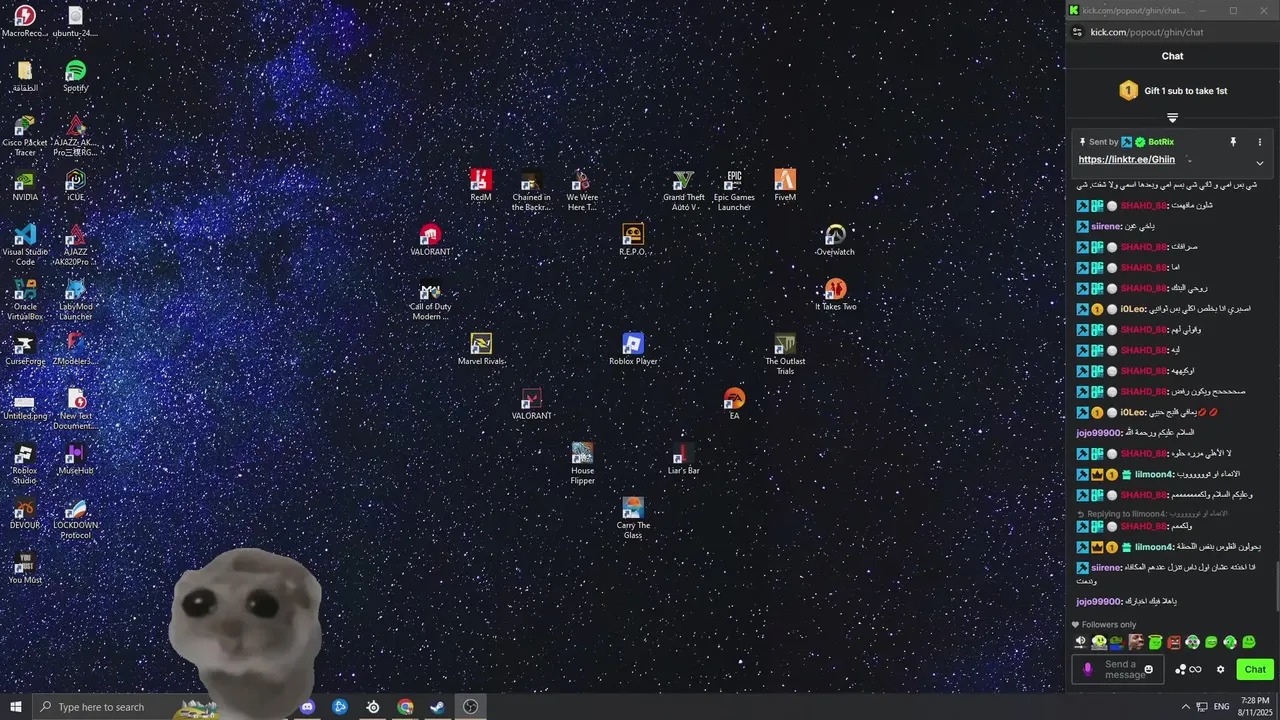The image size is (1280, 720).
Task: Launch Cisco Packet Tracer shortcut
Action: coord(25,136)
